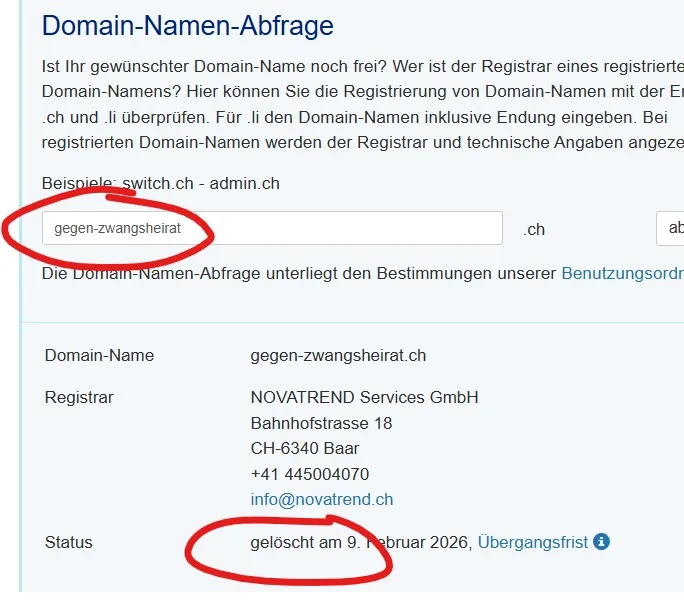Click the Domain-Name row label
The height and width of the screenshot is (600, 684).
tap(99, 355)
